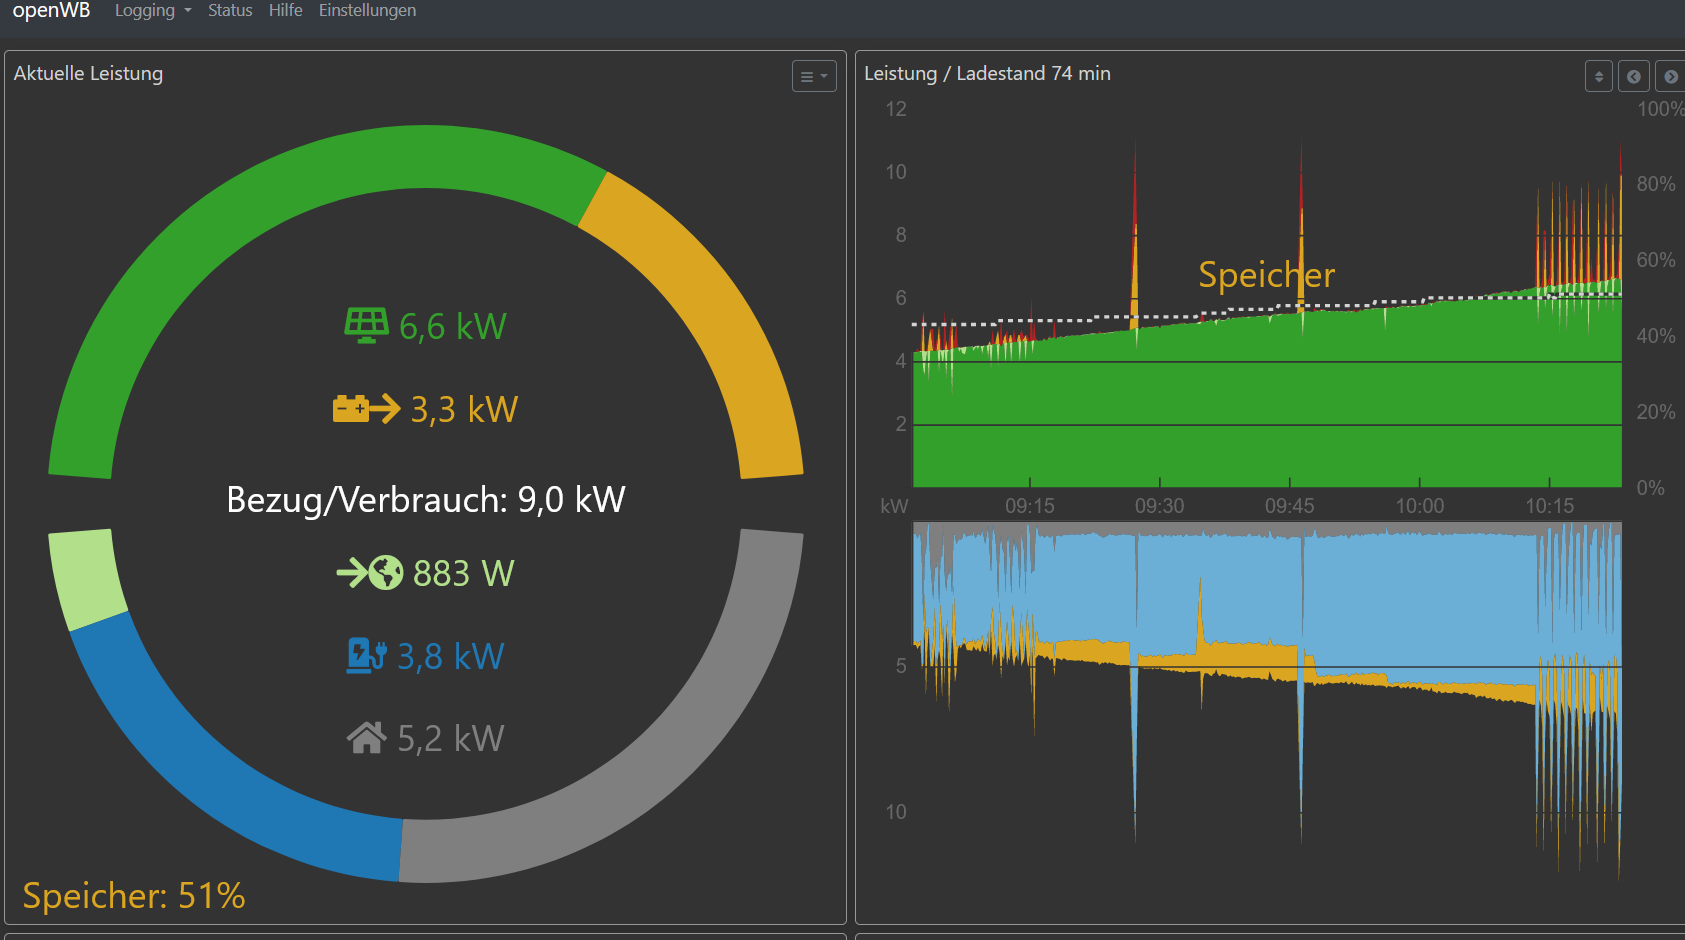The image size is (1685, 940).
Task: Click the charging station icon
Action: click(x=366, y=656)
